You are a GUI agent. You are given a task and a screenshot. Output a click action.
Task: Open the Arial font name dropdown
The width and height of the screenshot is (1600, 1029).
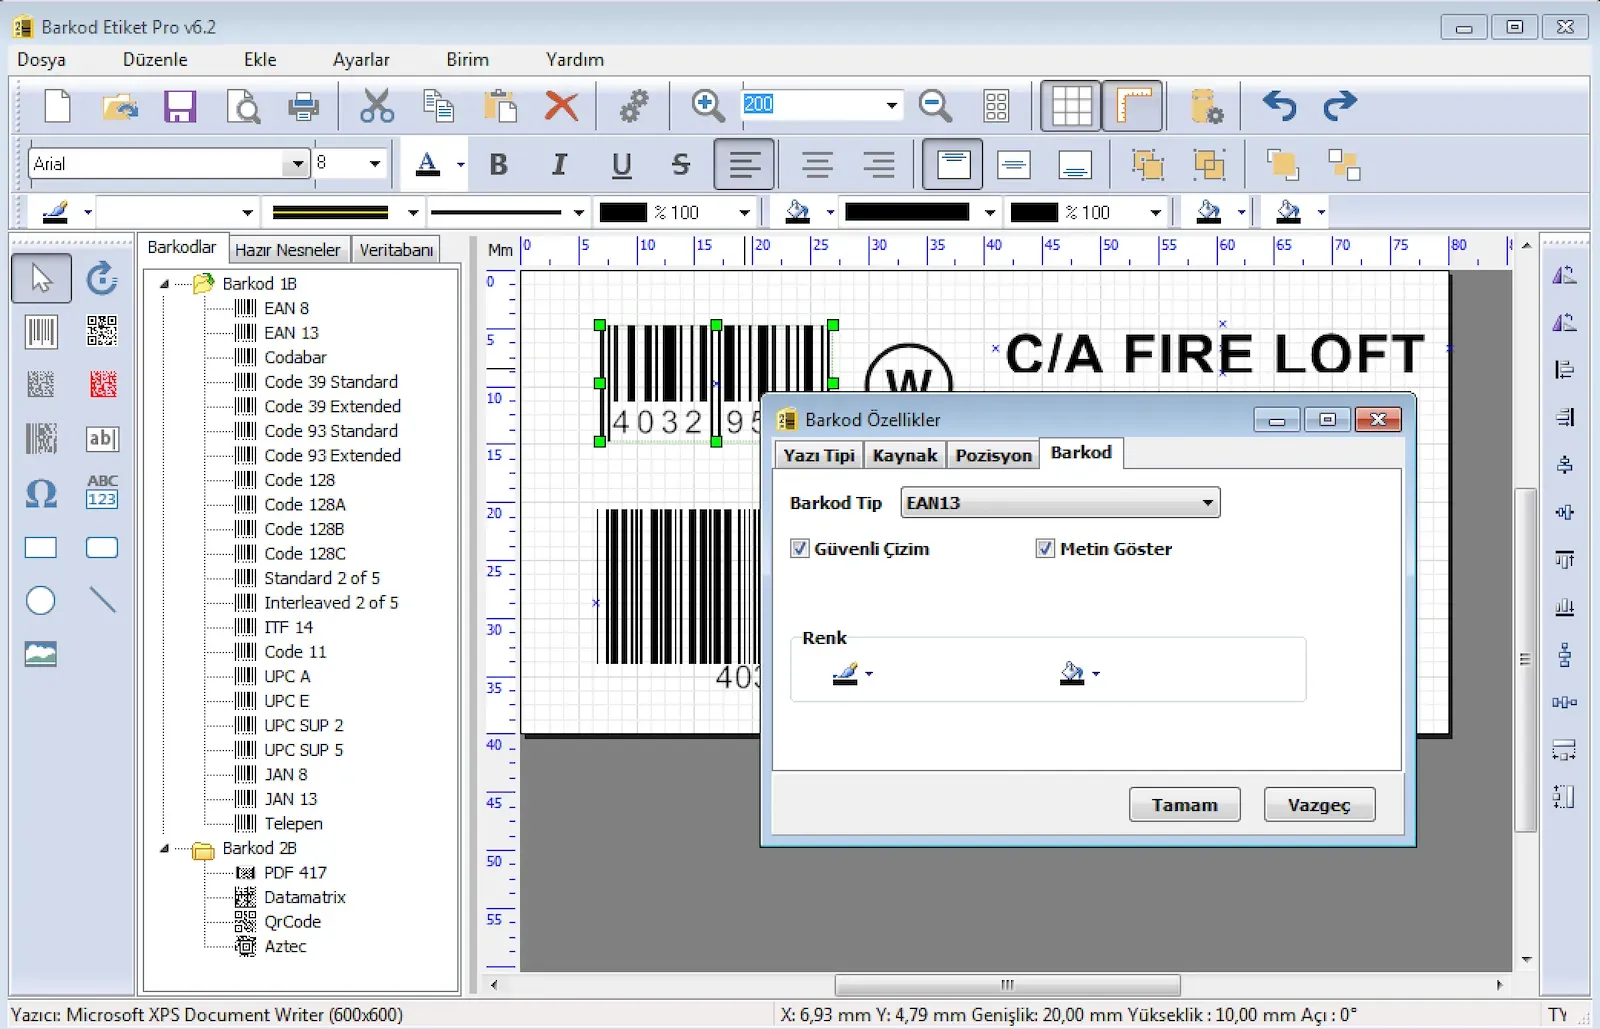tap(296, 163)
